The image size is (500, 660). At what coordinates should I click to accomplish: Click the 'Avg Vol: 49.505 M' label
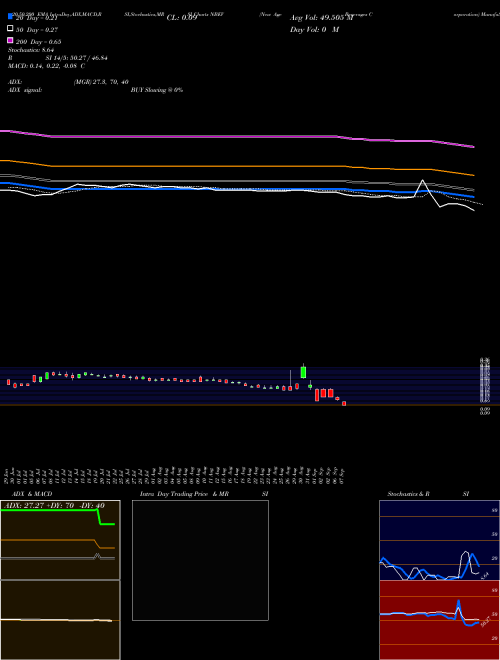[322, 18]
